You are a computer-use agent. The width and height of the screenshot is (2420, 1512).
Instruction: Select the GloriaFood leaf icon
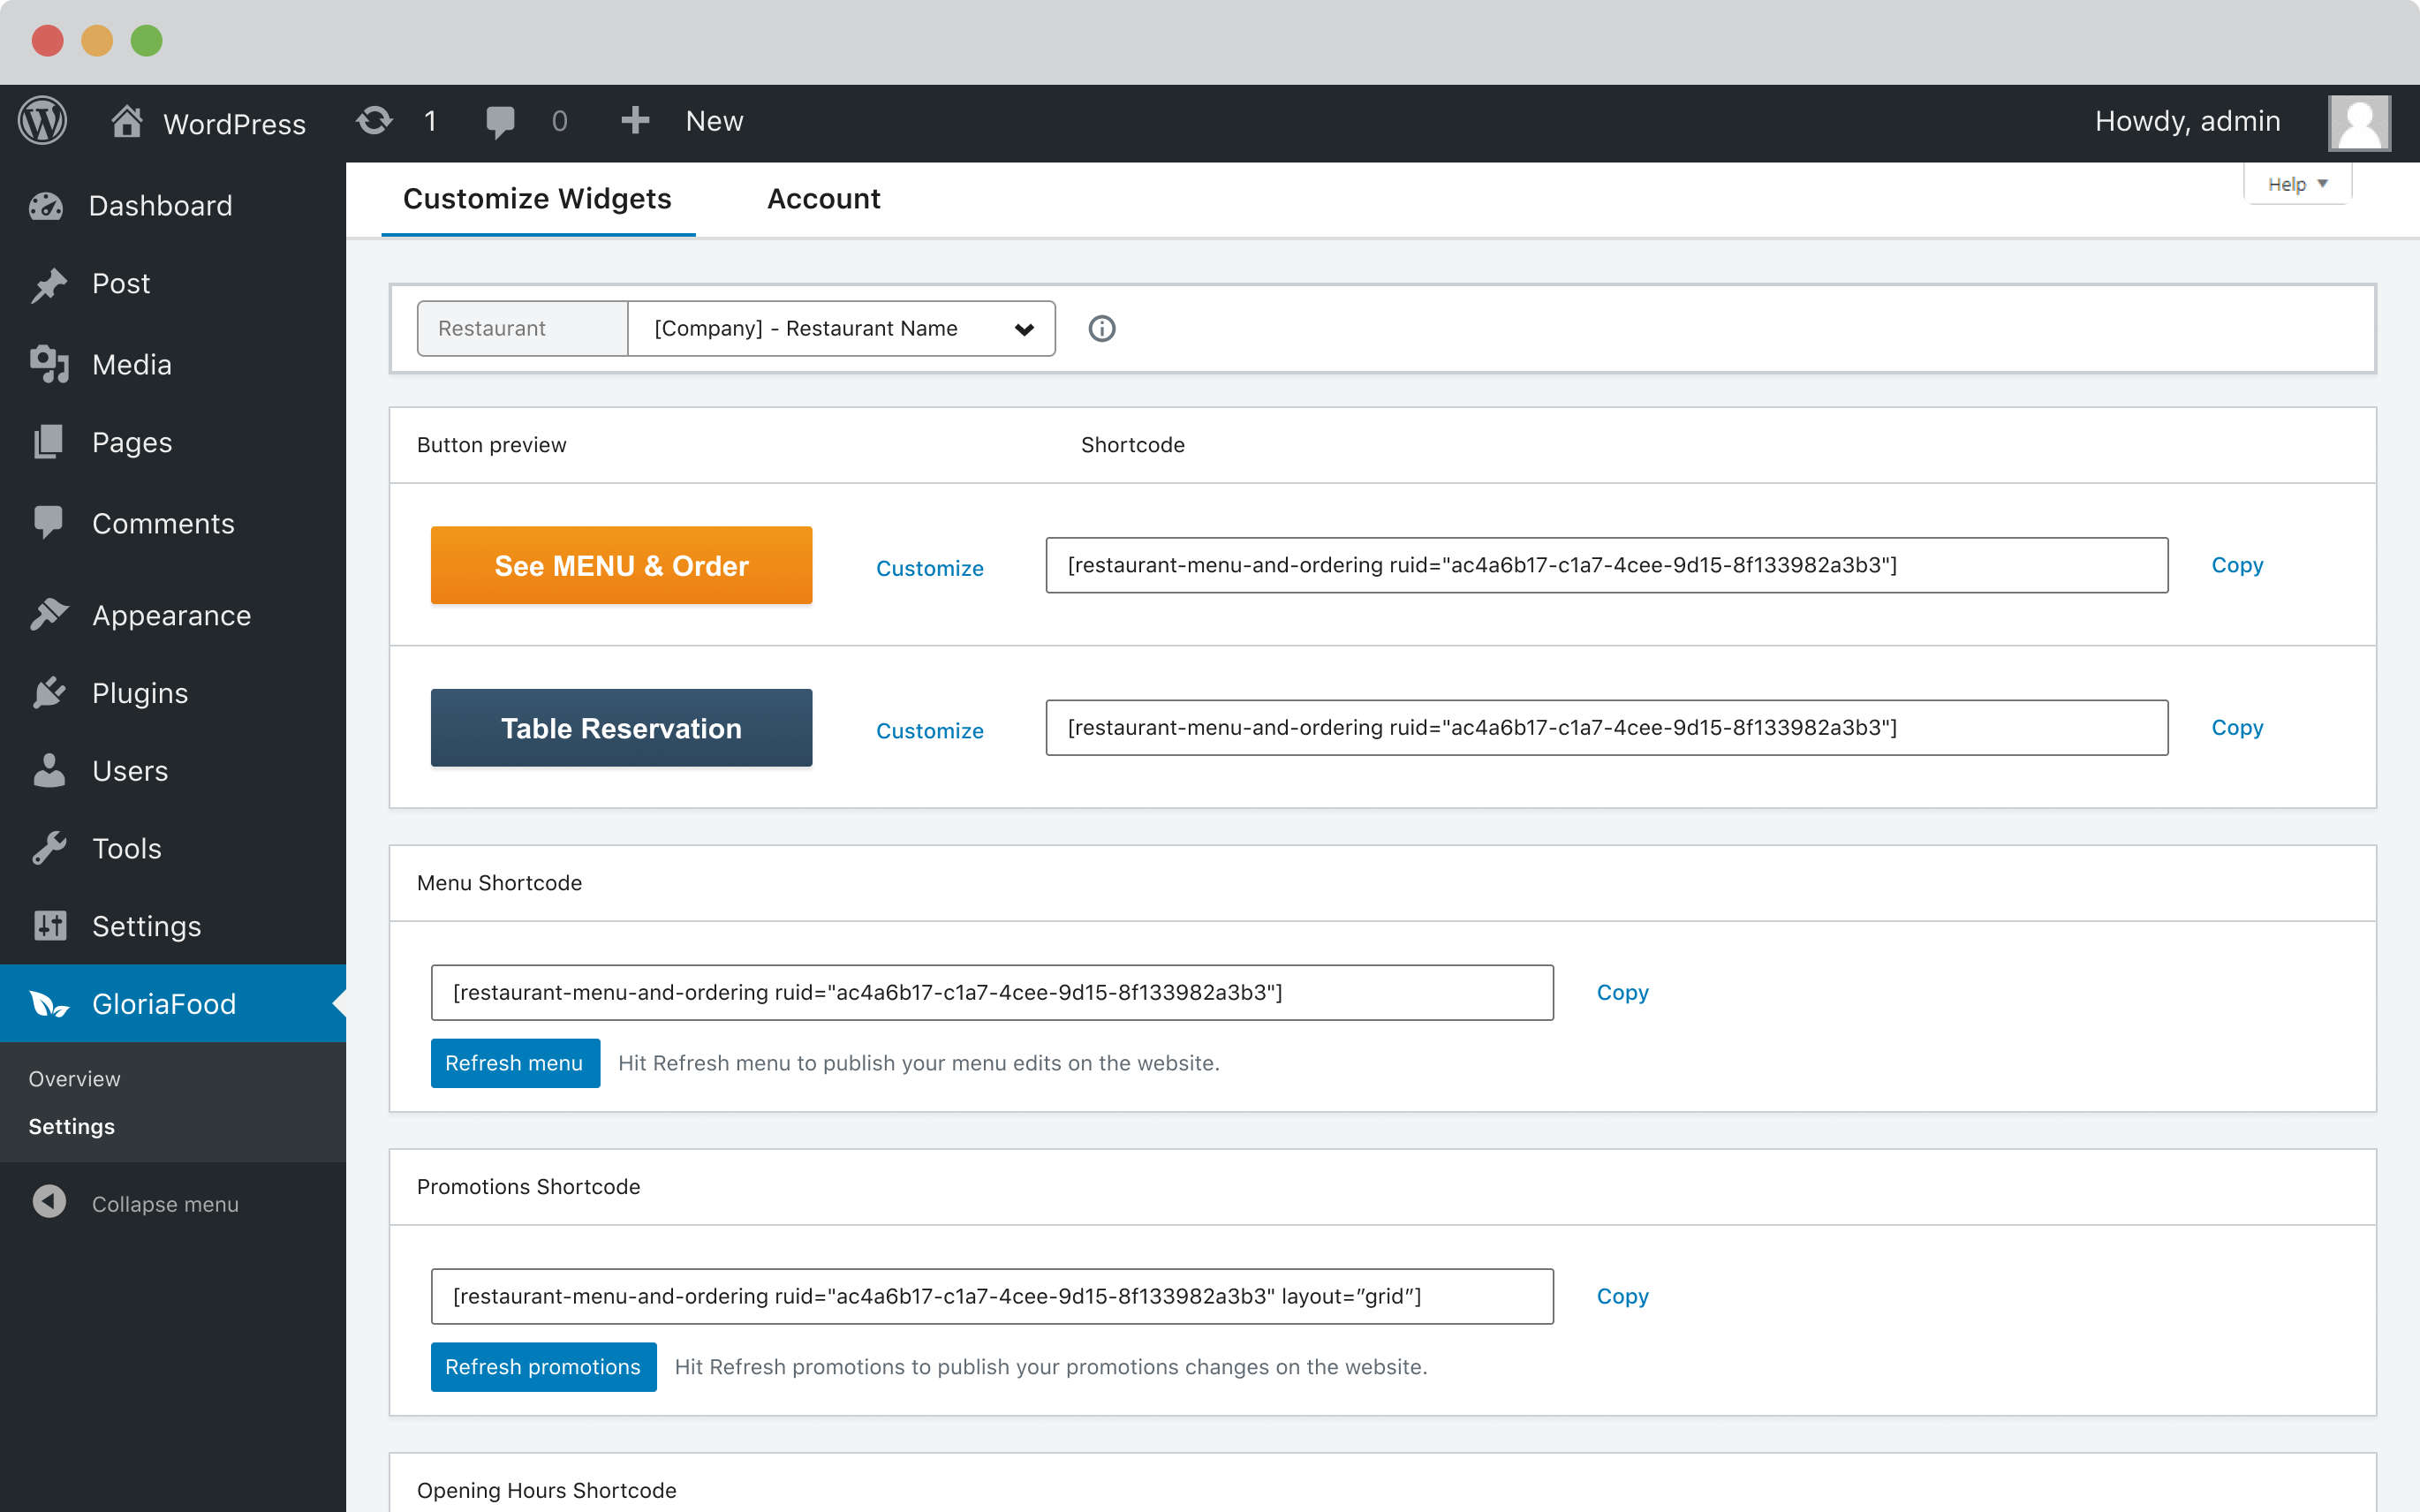coord(48,1003)
